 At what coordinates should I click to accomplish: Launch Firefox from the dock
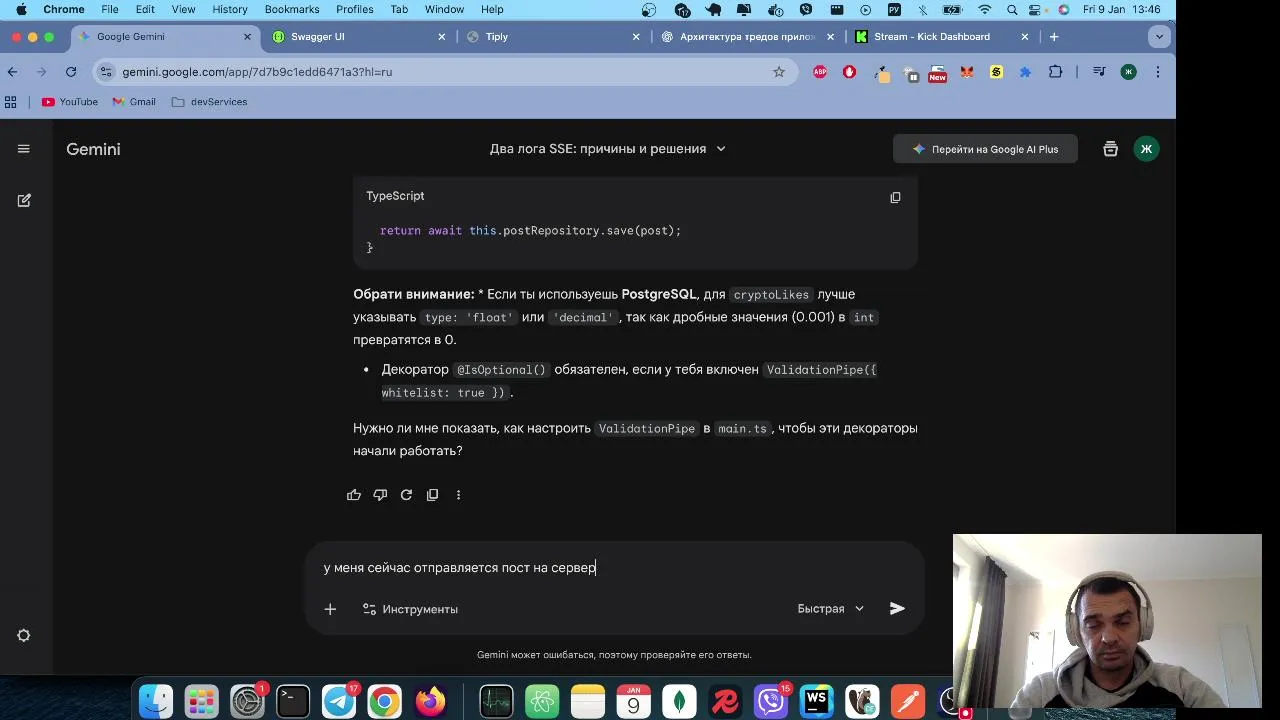[431, 702]
